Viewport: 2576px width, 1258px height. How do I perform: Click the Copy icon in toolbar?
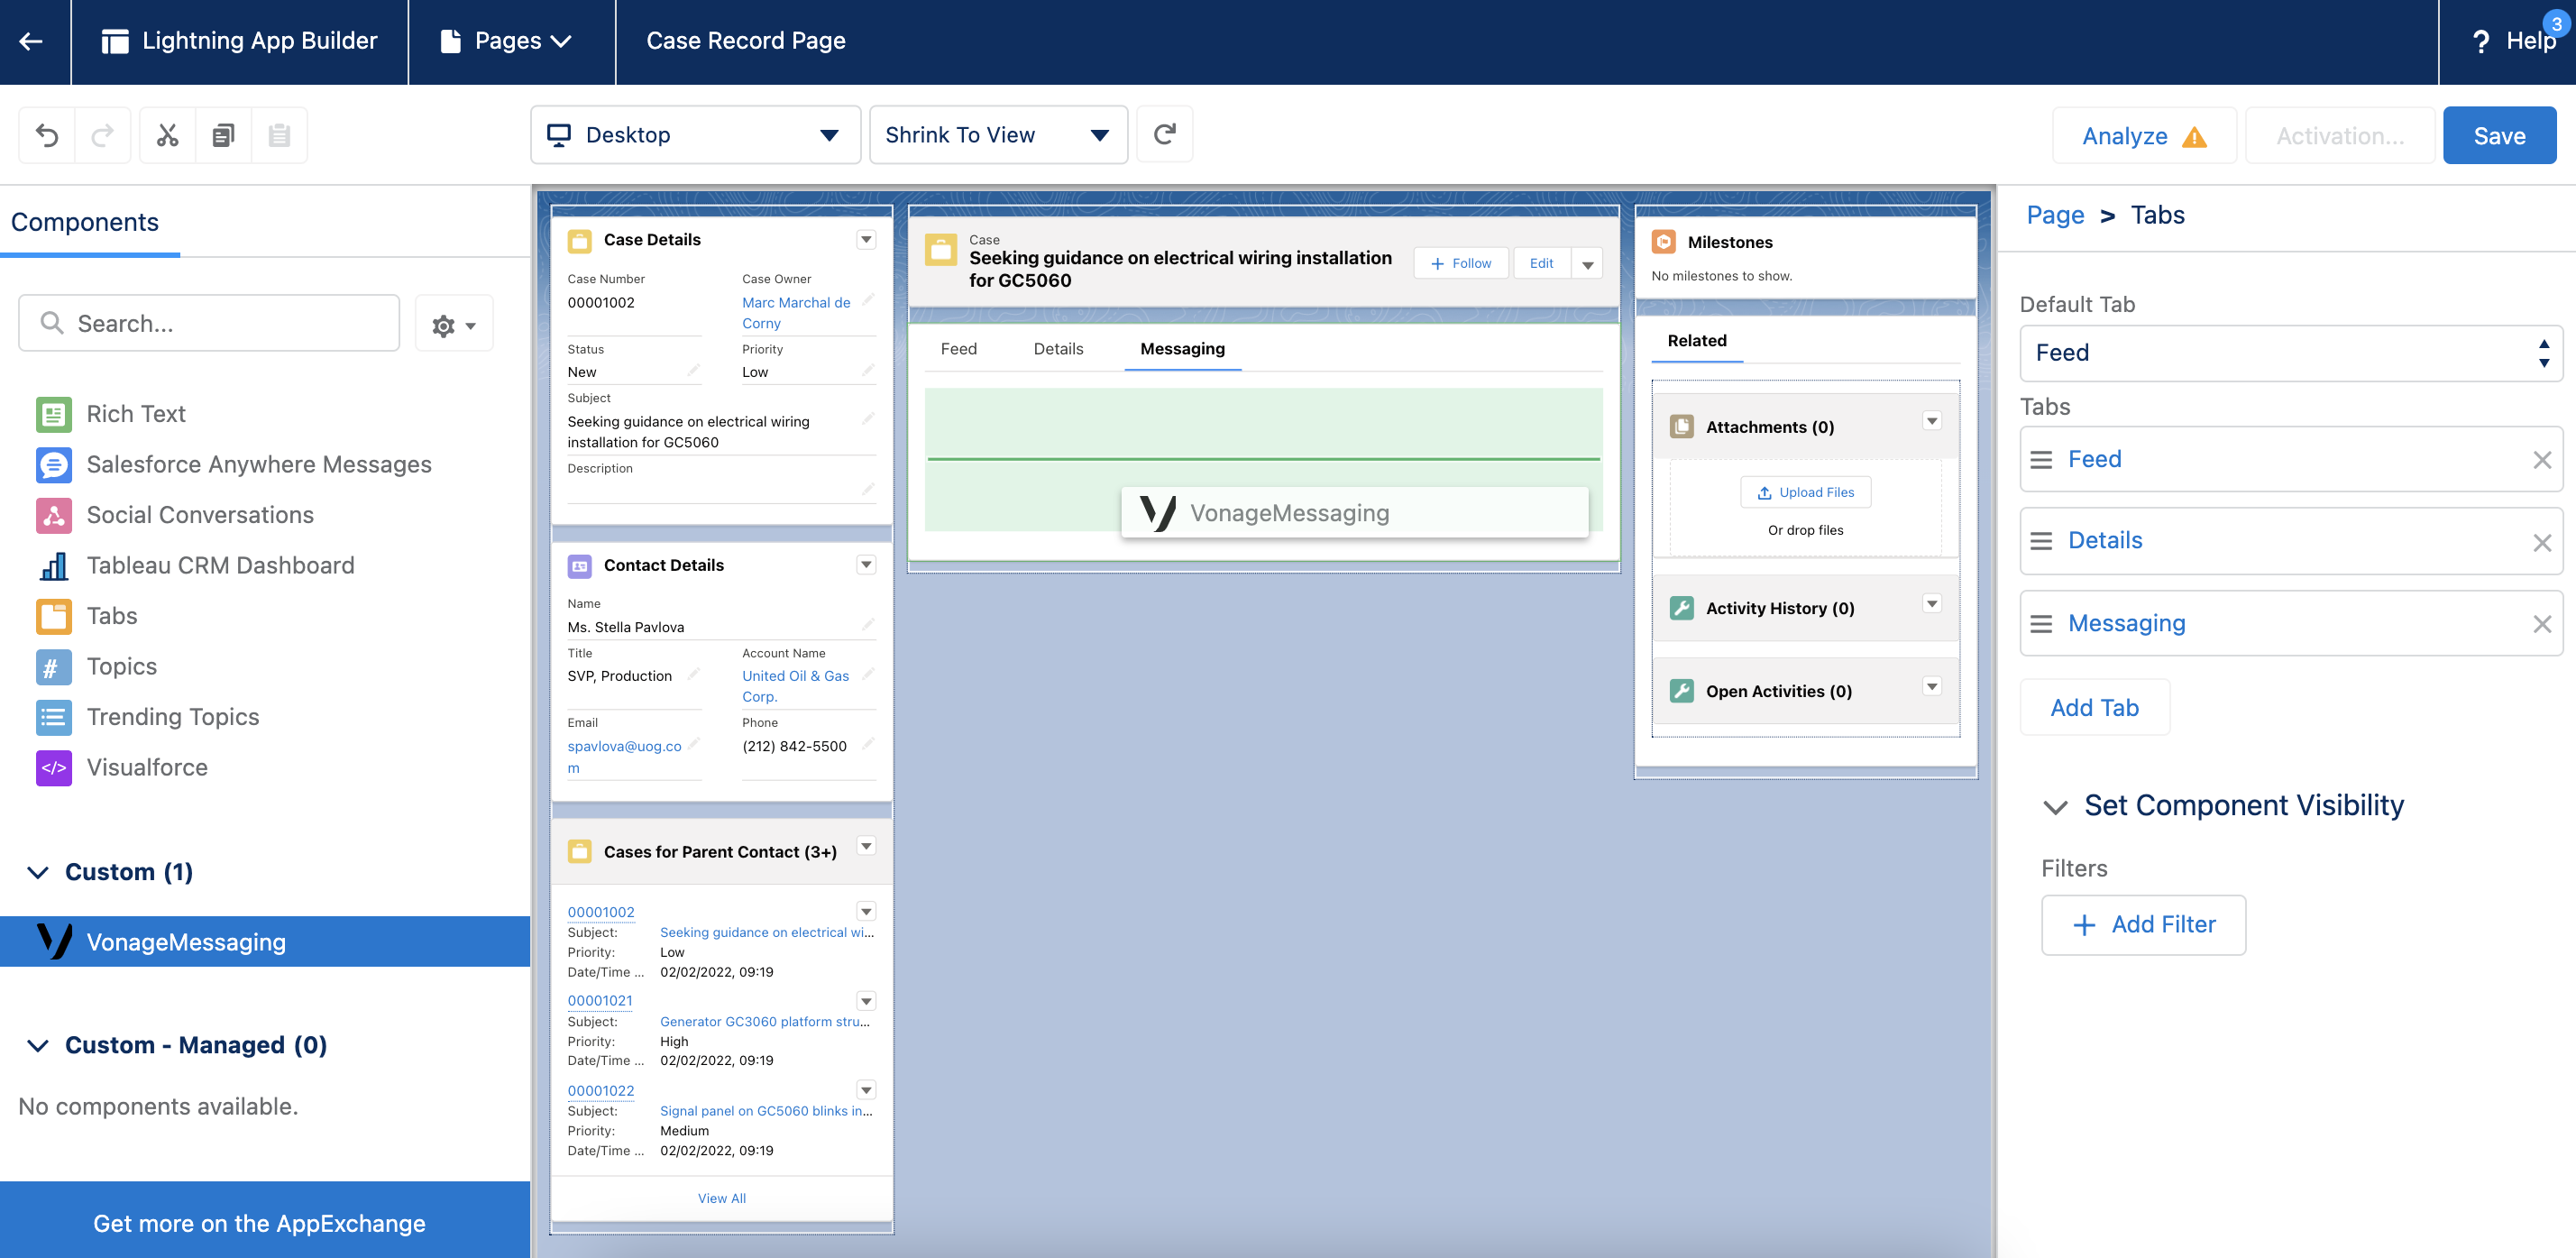tap(223, 135)
